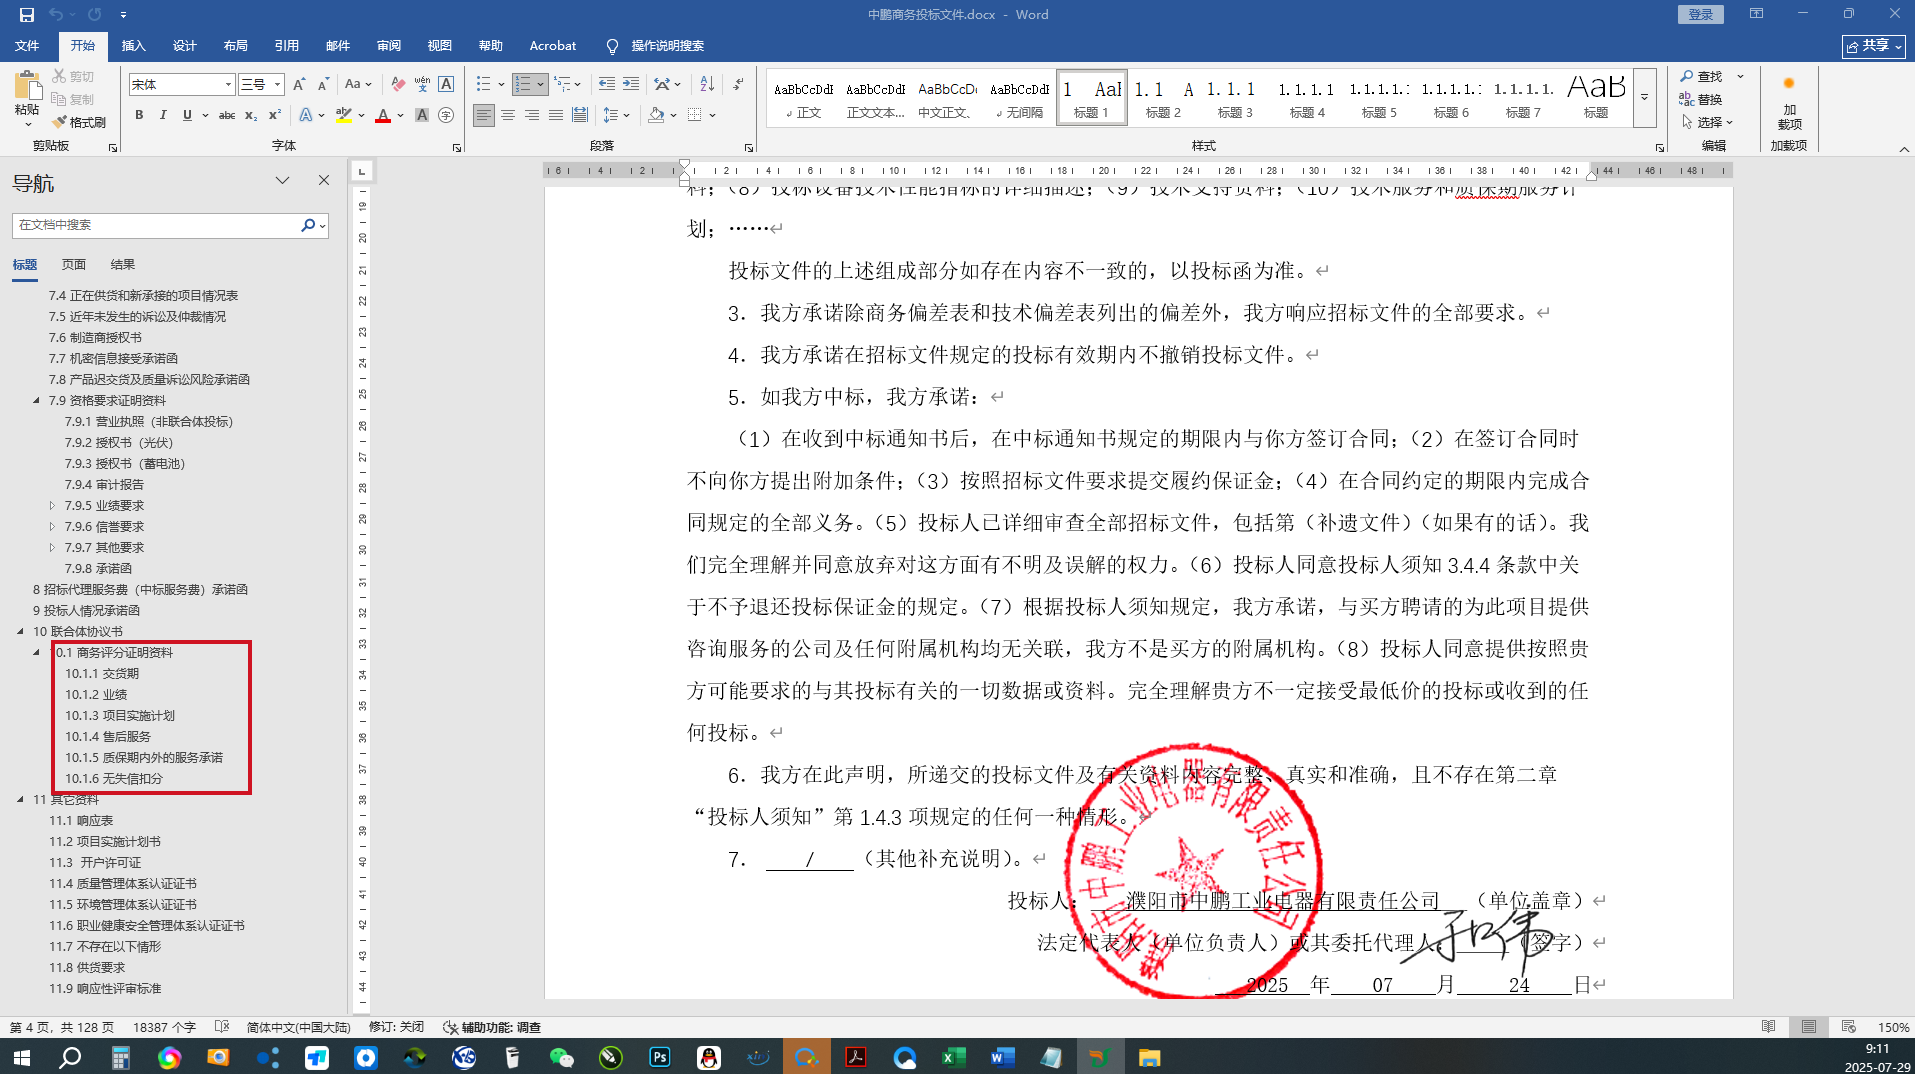Align the paragraph to the right
1915x1074 pixels.
click(x=532, y=115)
